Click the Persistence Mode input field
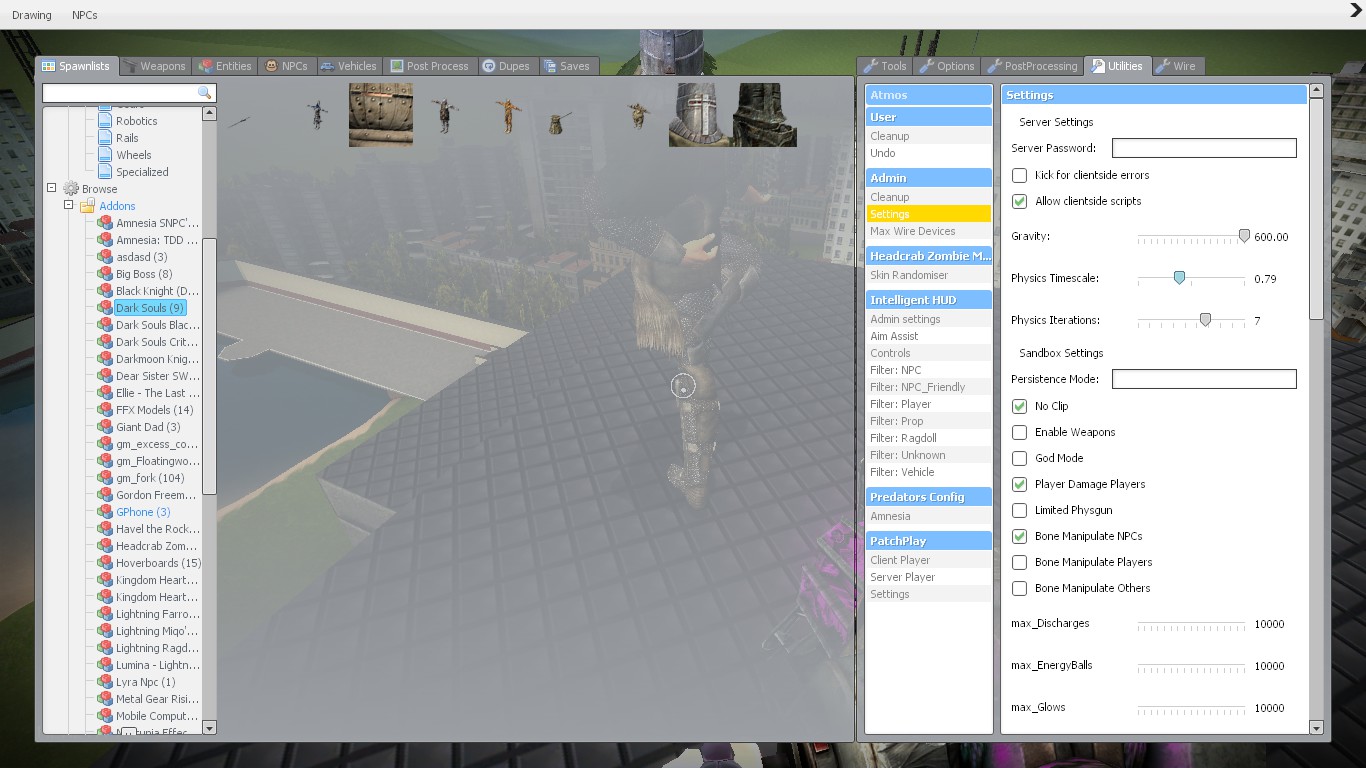Viewport: 1366px width, 768px height. [1204, 379]
